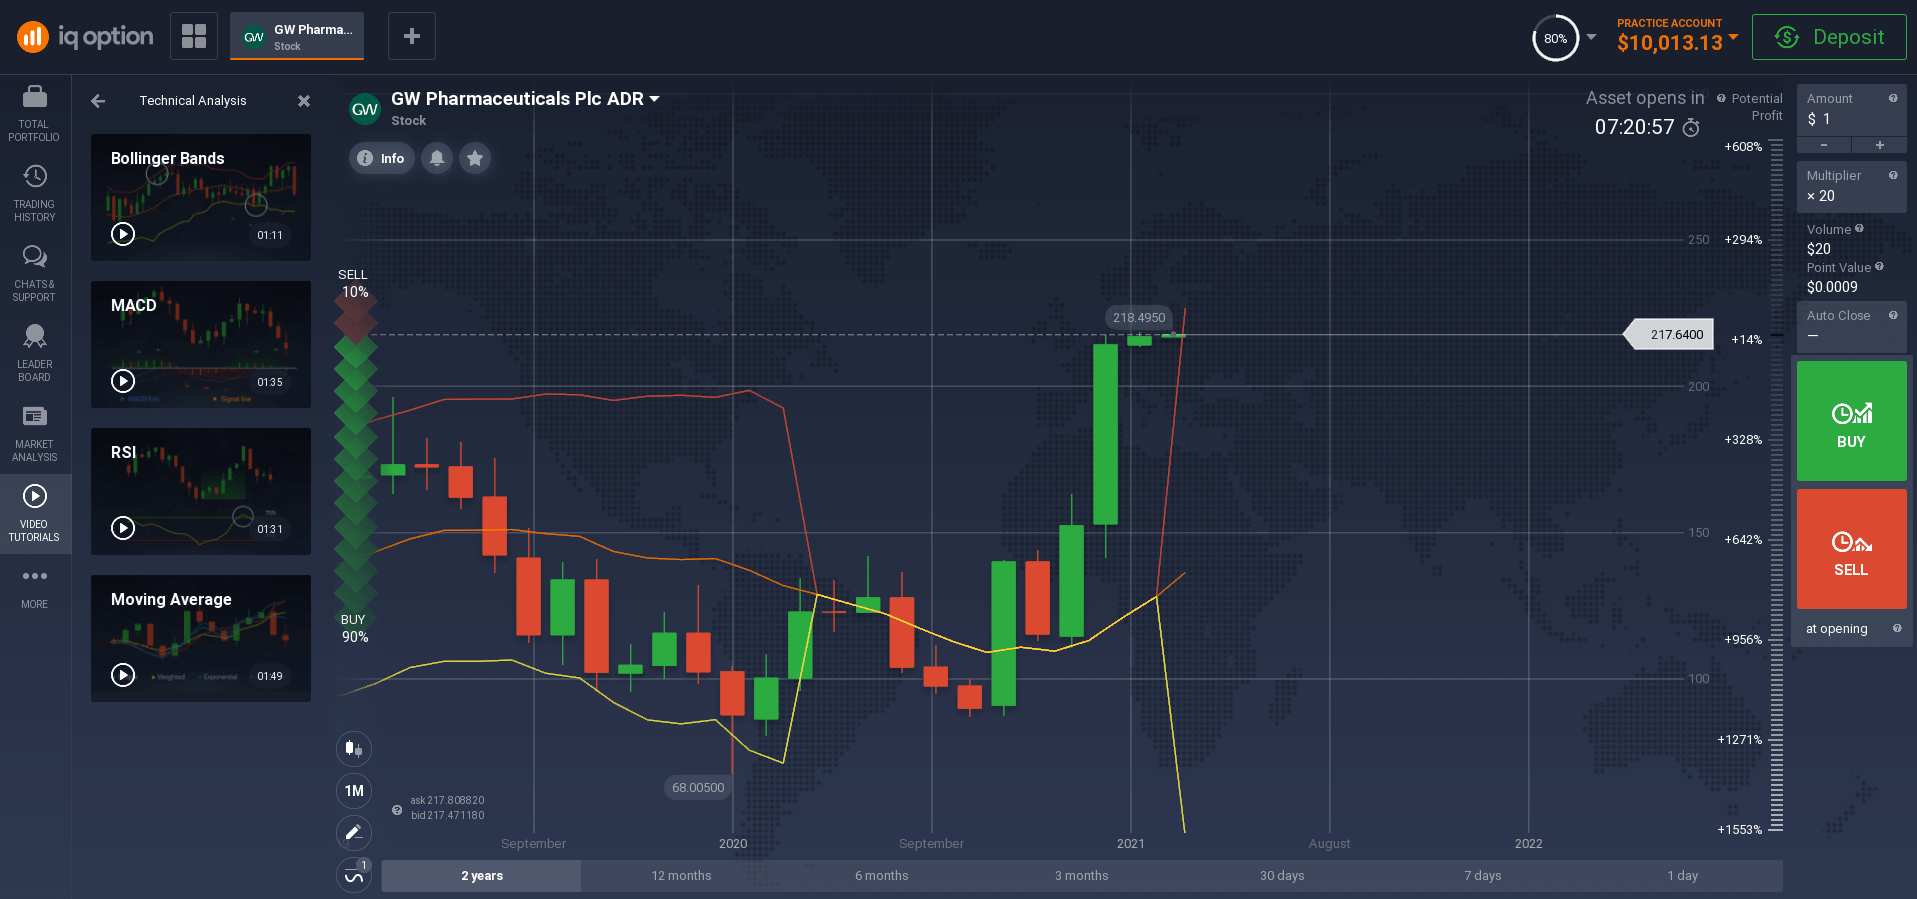
Task: Open the Multiplier x20 selector
Action: (1851, 187)
